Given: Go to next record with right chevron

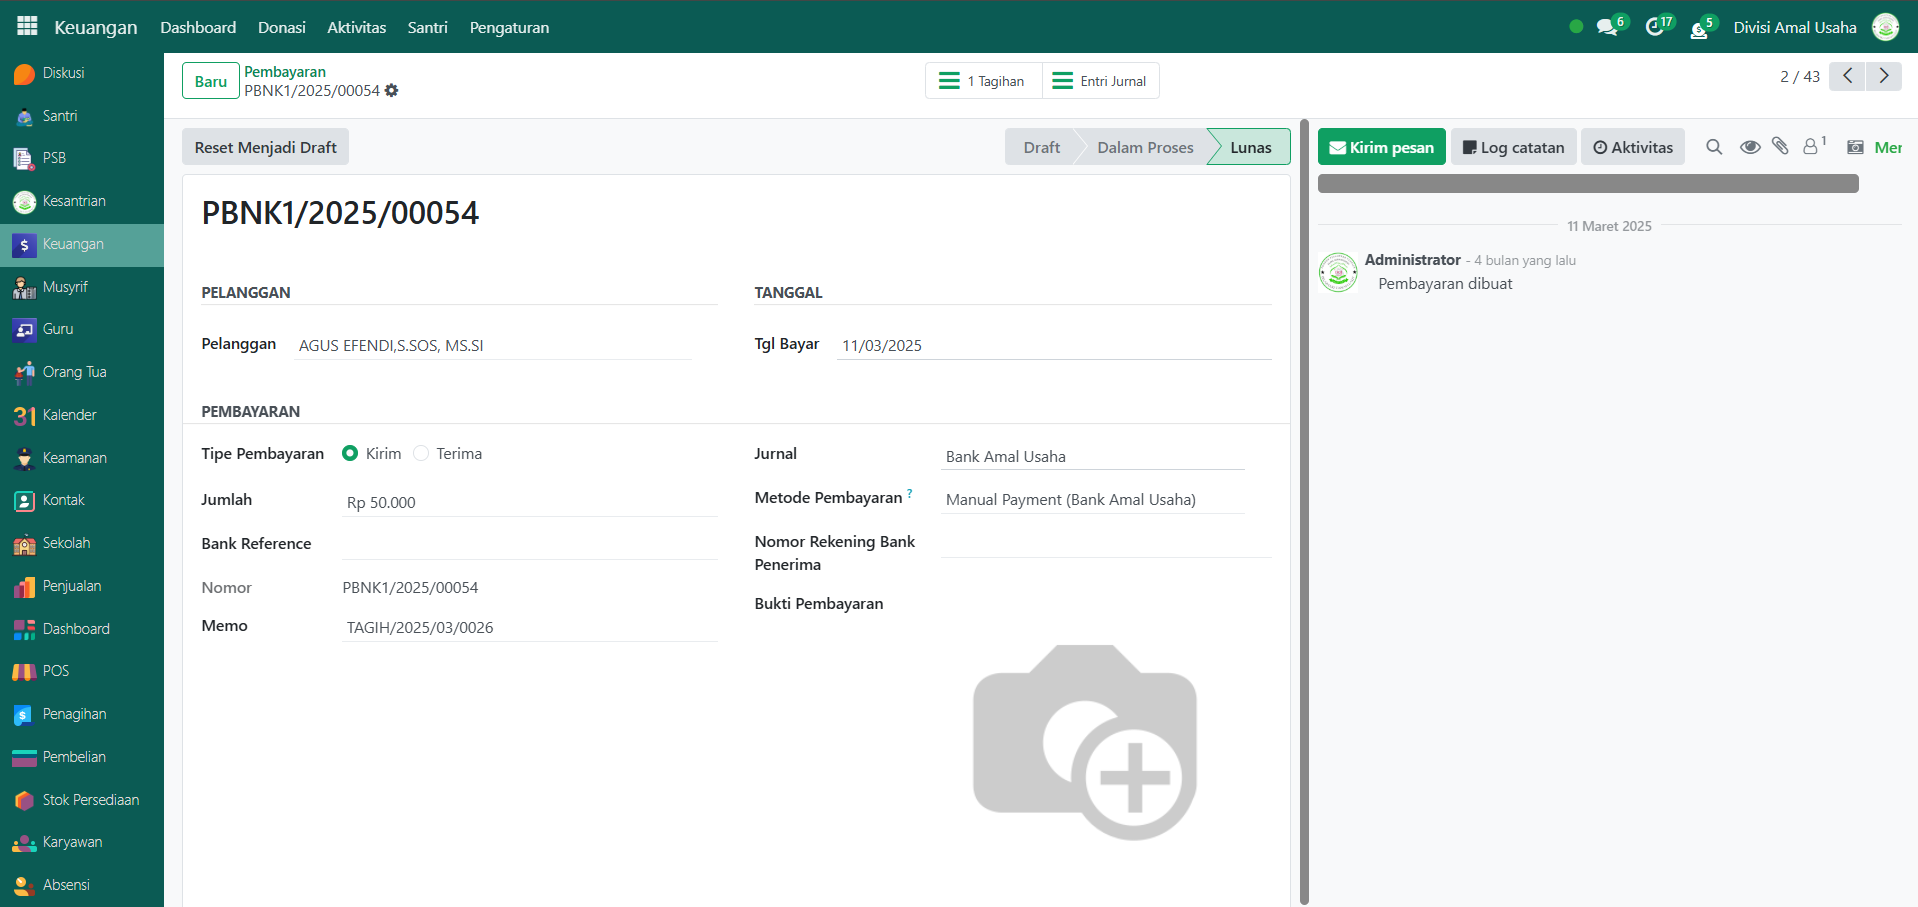Looking at the screenshot, I should (1884, 76).
